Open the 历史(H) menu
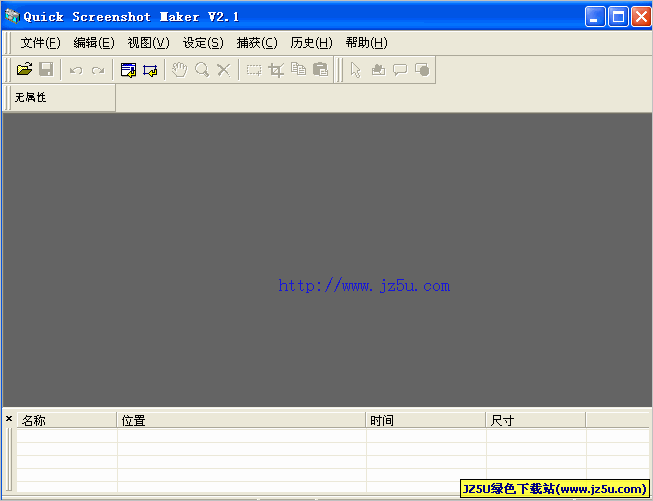This screenshot has height=501, width=653. [x=311, y=42]
